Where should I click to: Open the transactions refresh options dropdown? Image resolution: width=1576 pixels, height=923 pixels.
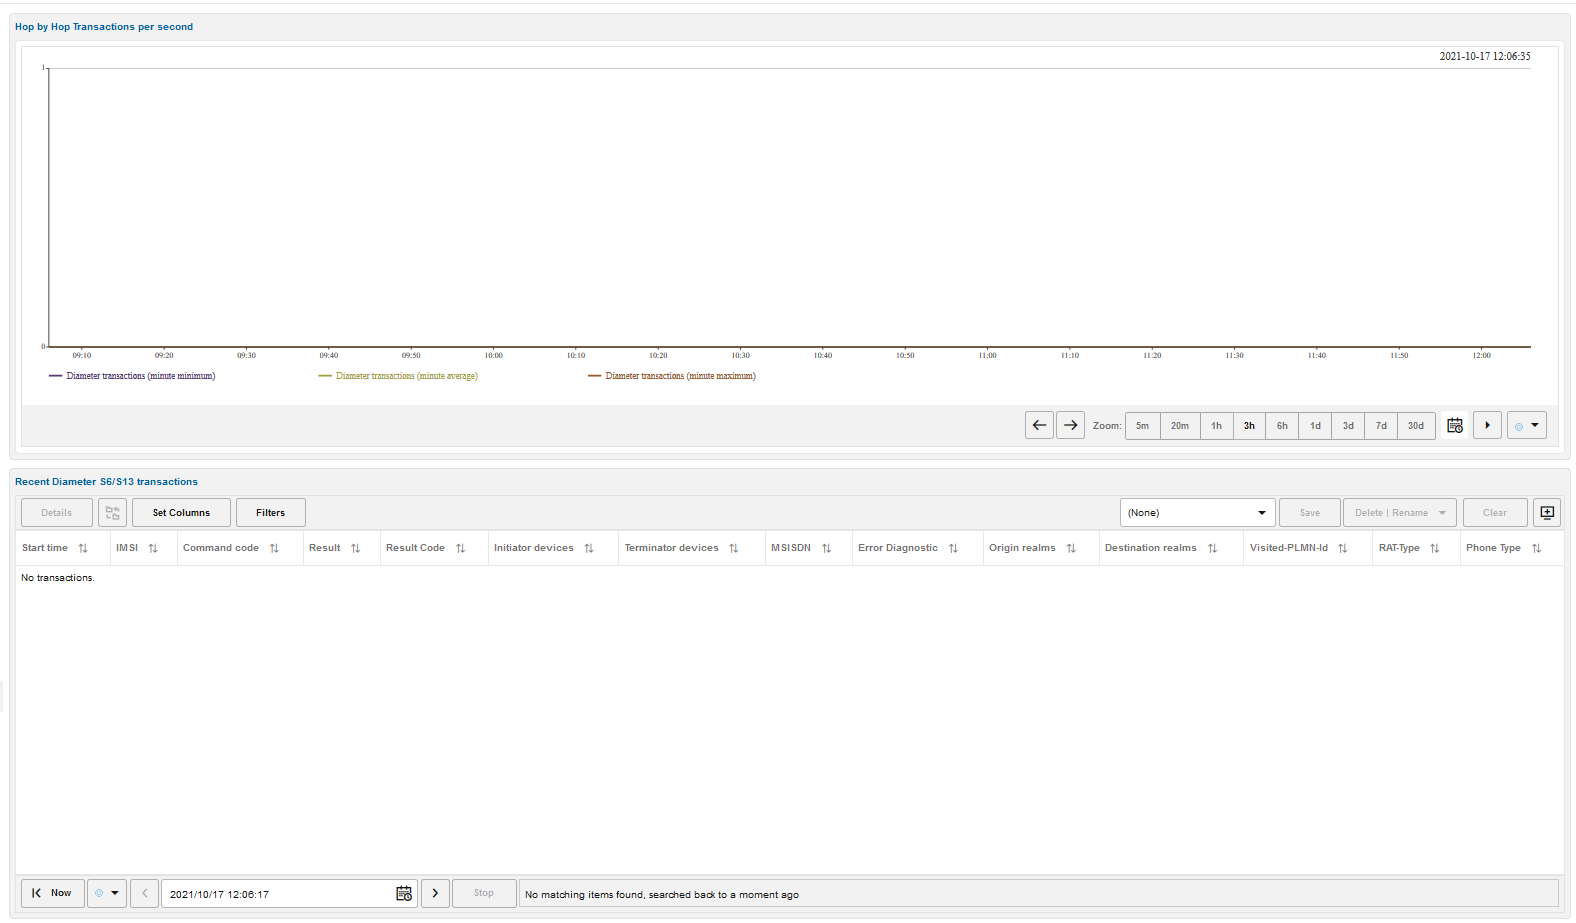pyautogui.click(x=107, y=893)
